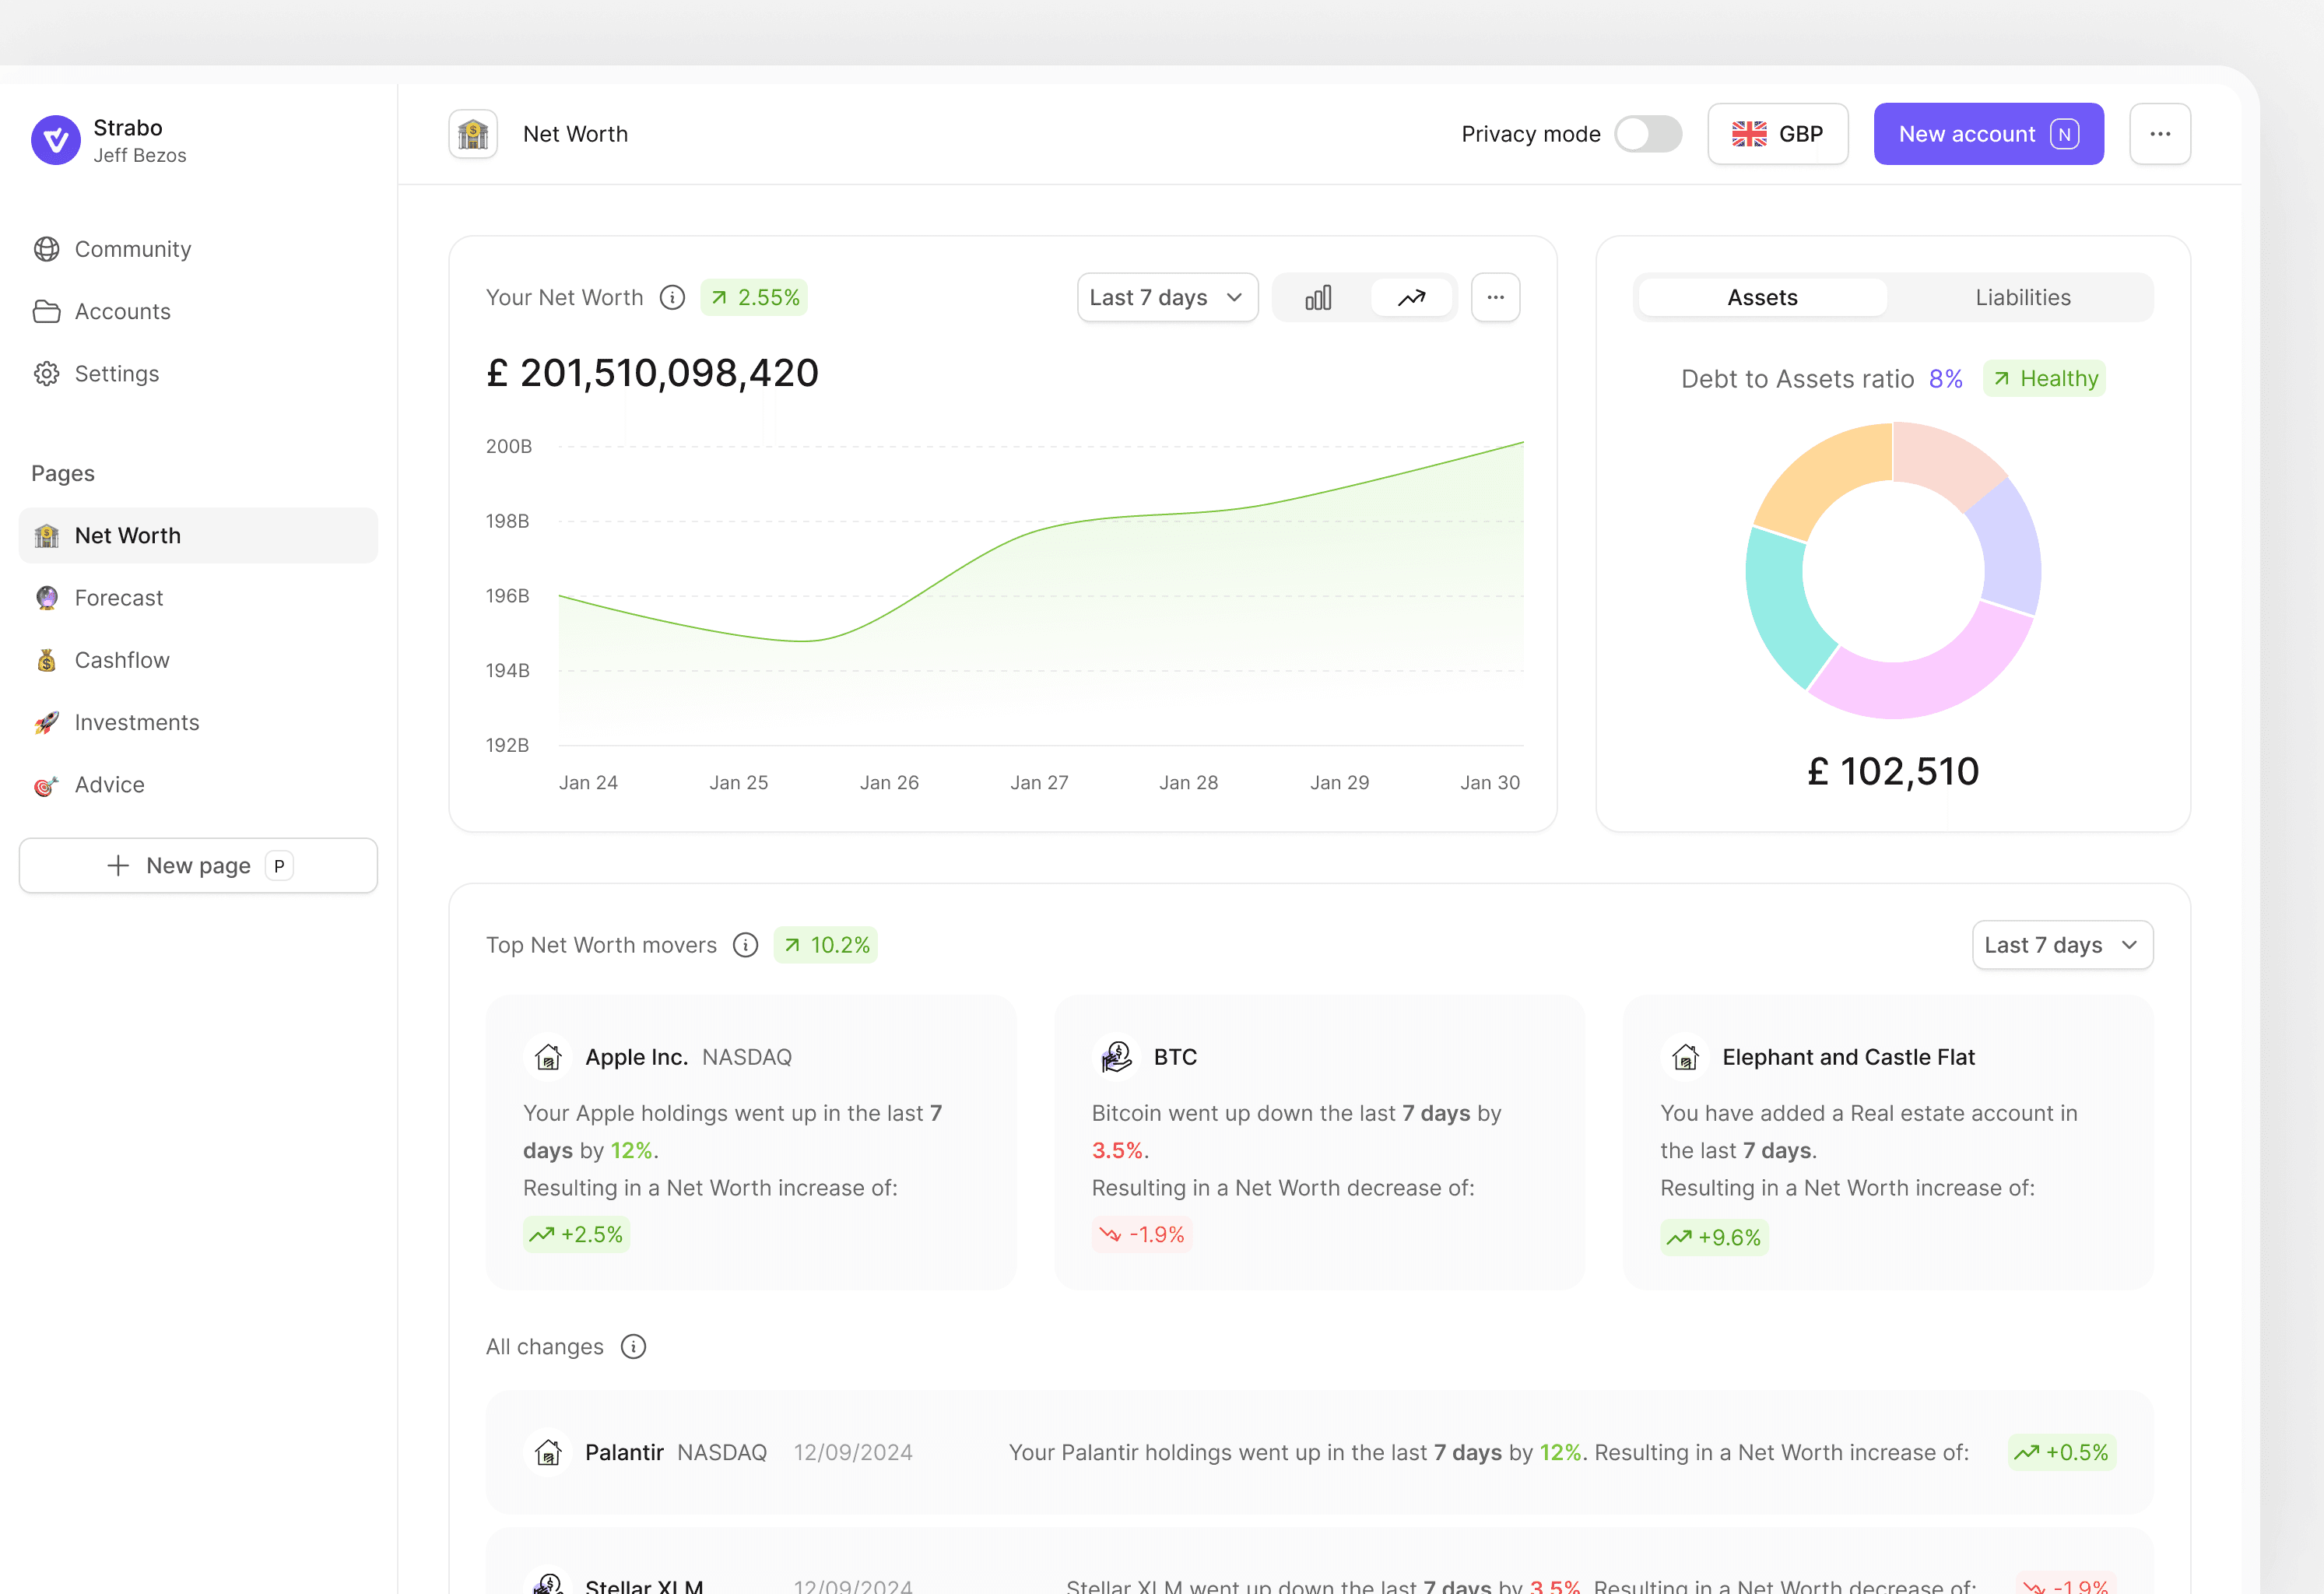The height and width of the screenshot is (1594, 2324).
Task: Go to the Forecast page
Action: click(118, 598)
